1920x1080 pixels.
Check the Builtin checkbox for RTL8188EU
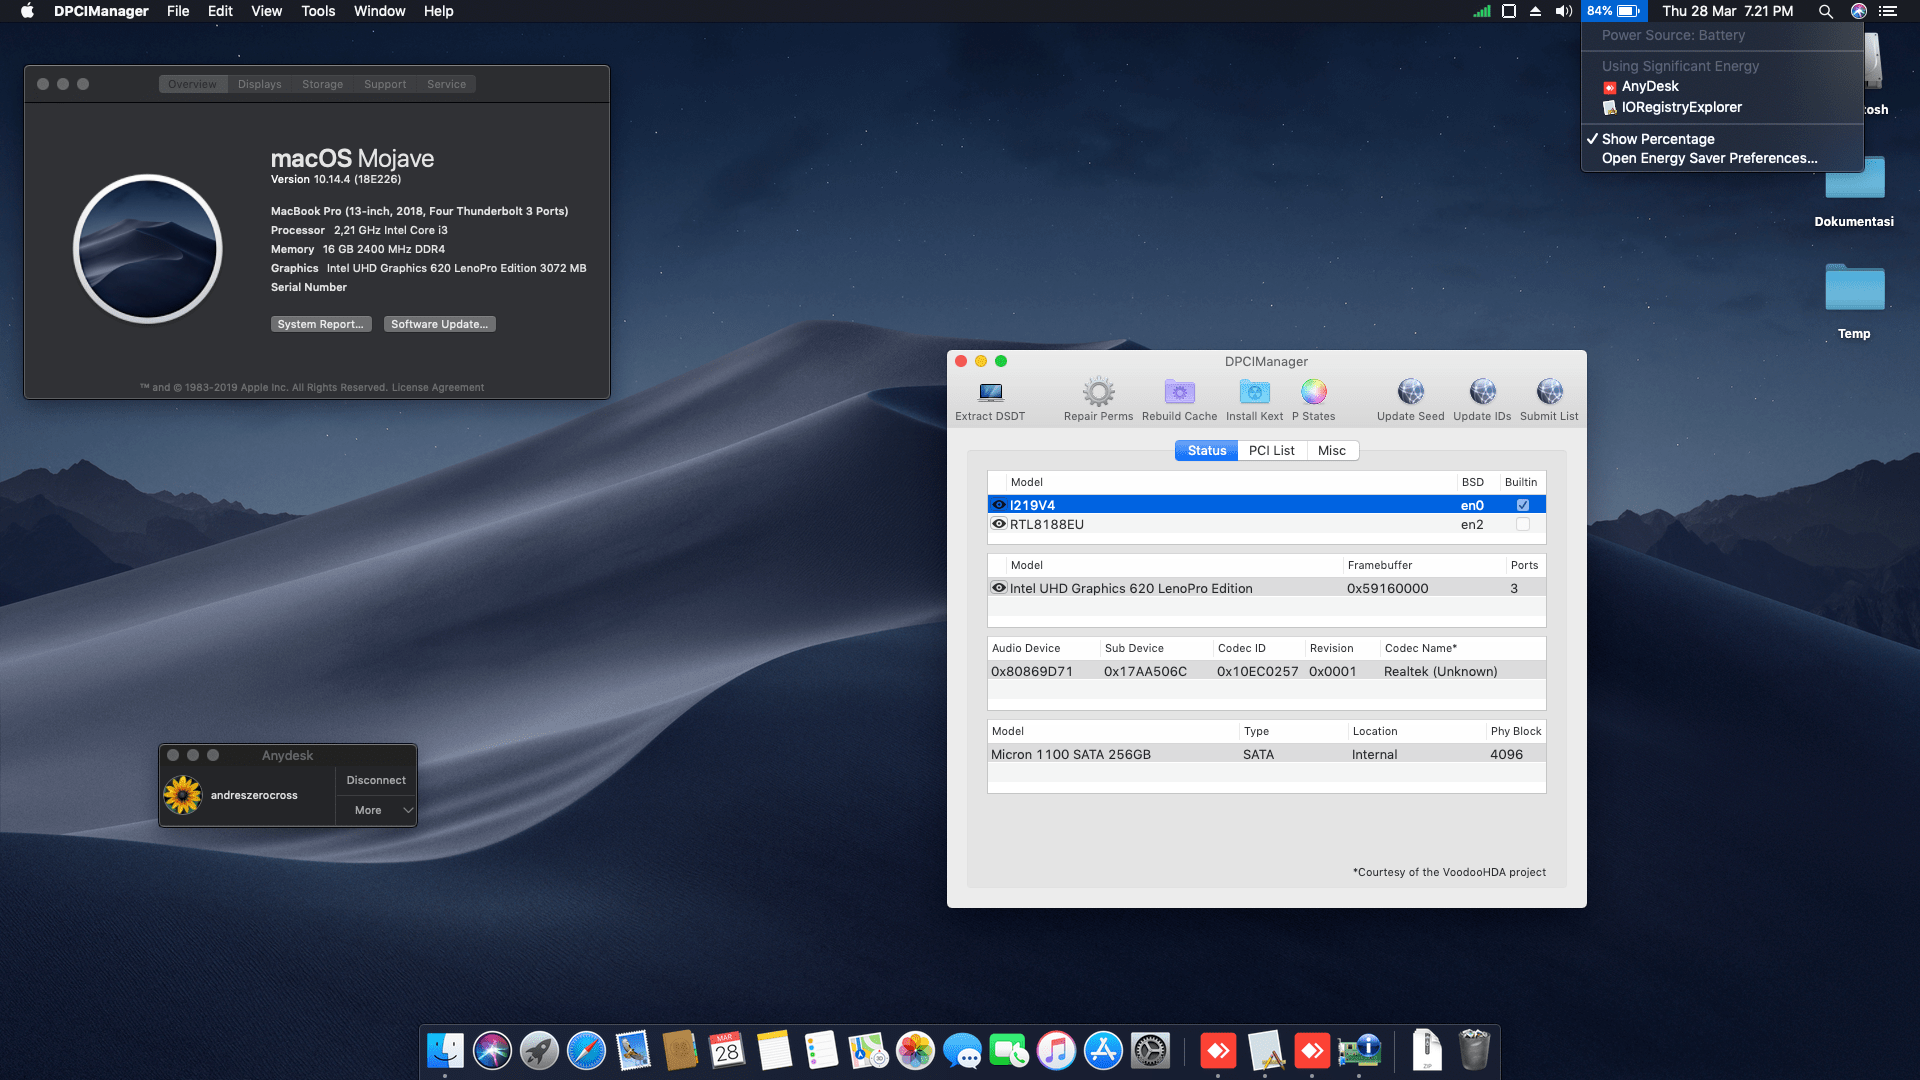[x=1522, y=524]
